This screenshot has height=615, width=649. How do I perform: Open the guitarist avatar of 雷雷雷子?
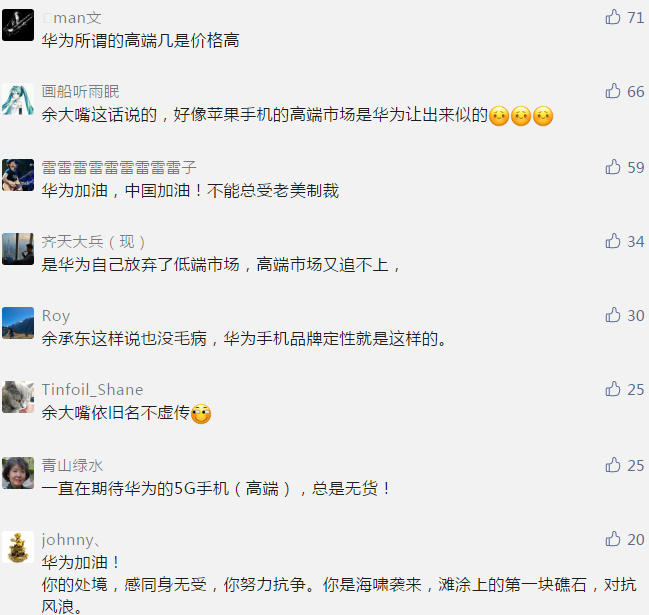(18, 175)
